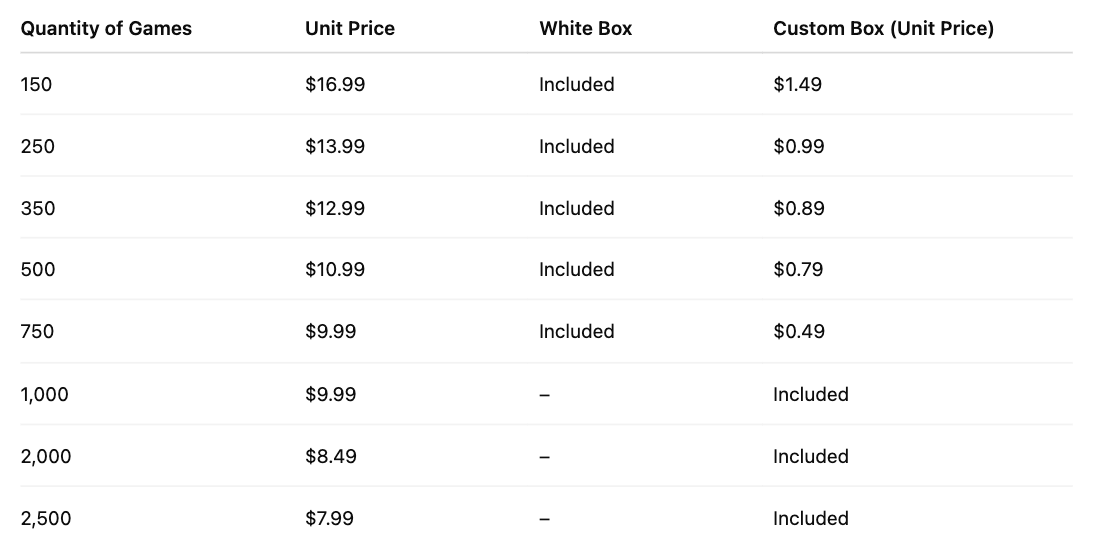Select the $7.99 unit price cell
1120x555 pixels.
pyautogui.click(x=330, y=519)
